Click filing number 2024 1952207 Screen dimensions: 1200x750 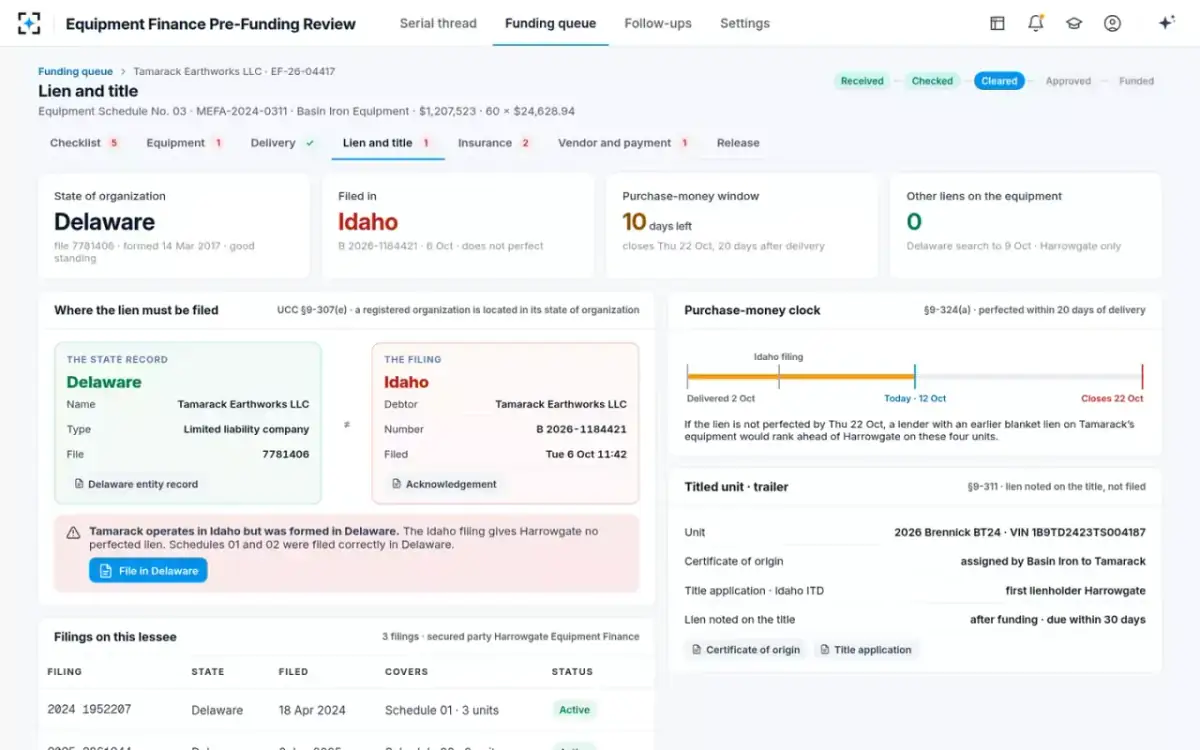point(89,710)
